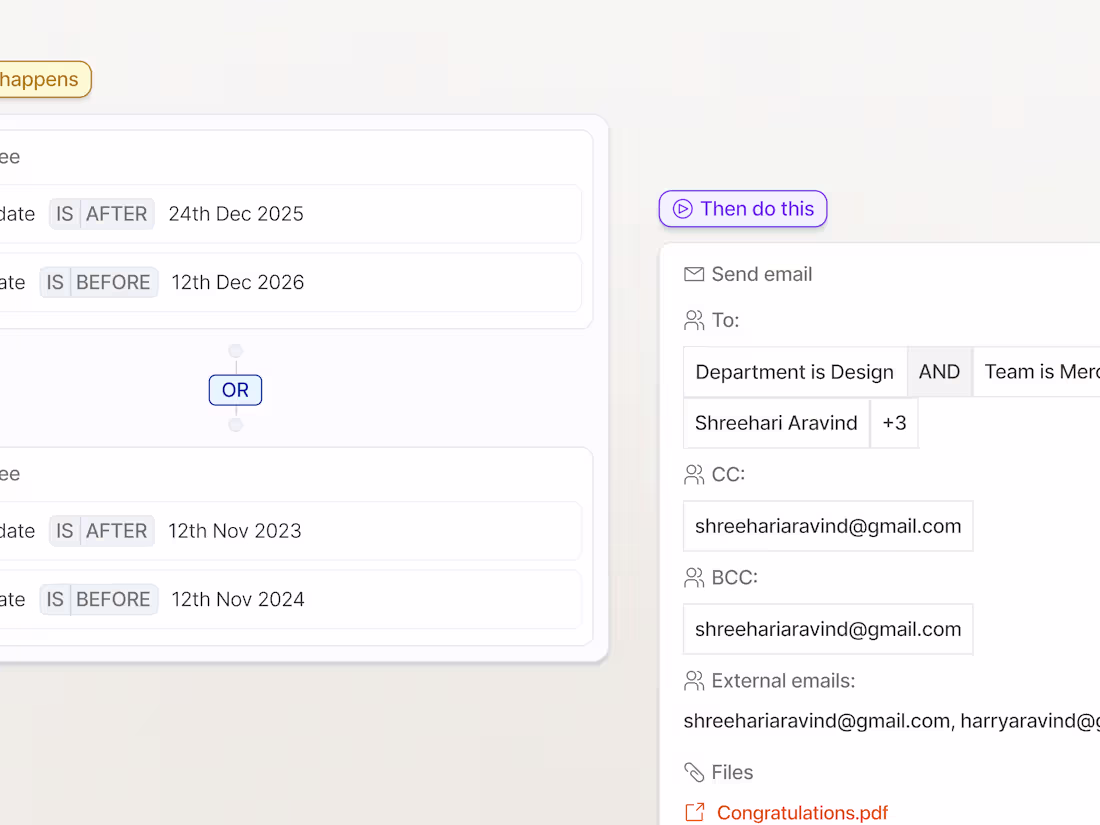Click the CC email field shreehariaravind@gmail.com

pos(828,526)
